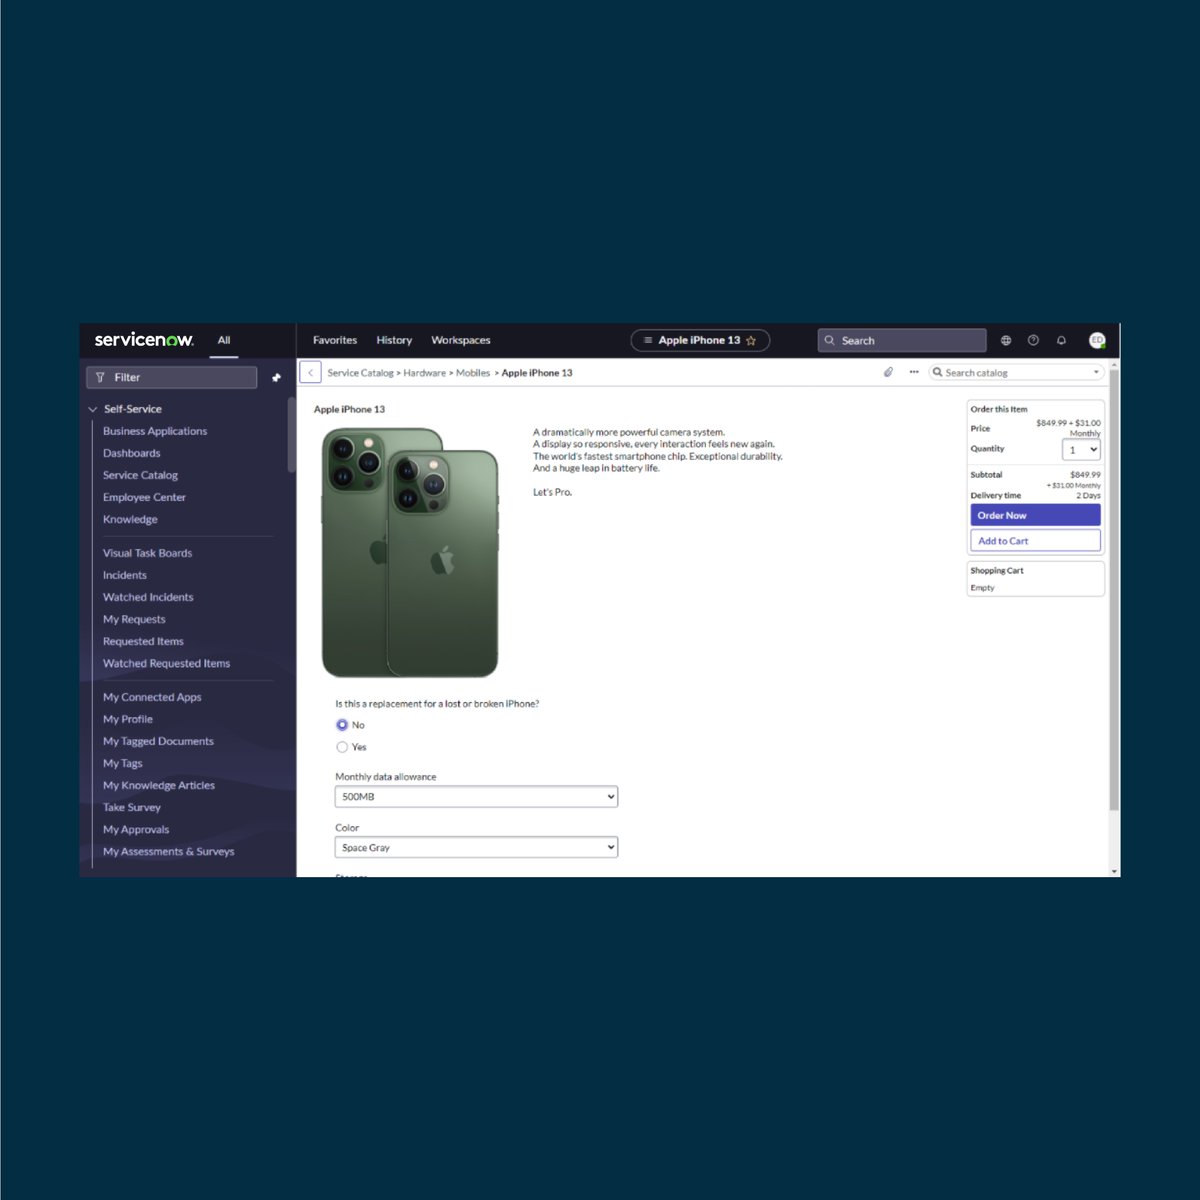Viewport: 1200px width, 1200px height.
Task: Open My Requests
Action: (135, 619)
